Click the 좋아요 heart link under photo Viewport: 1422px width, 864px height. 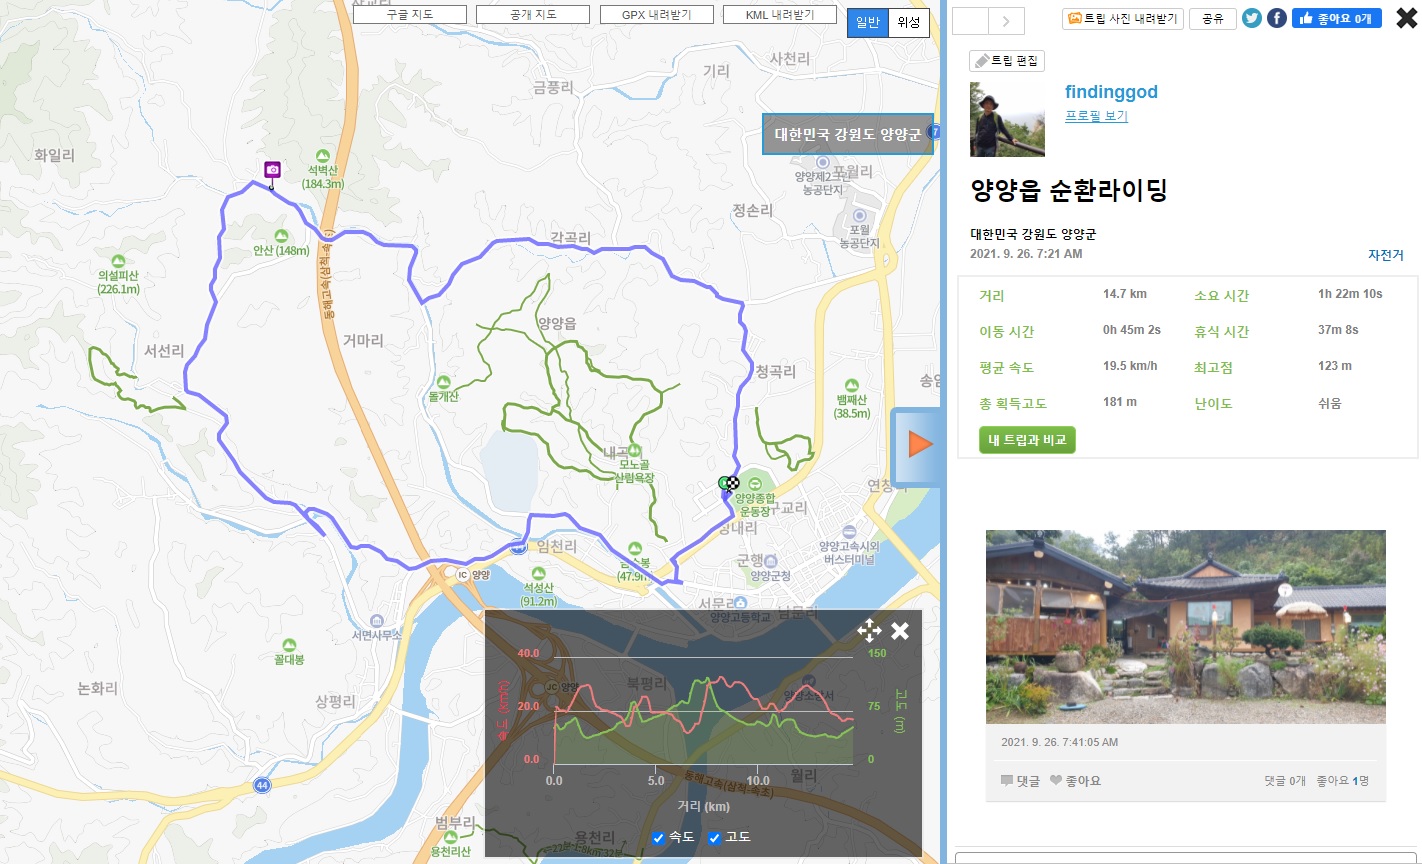(1075, 781)
